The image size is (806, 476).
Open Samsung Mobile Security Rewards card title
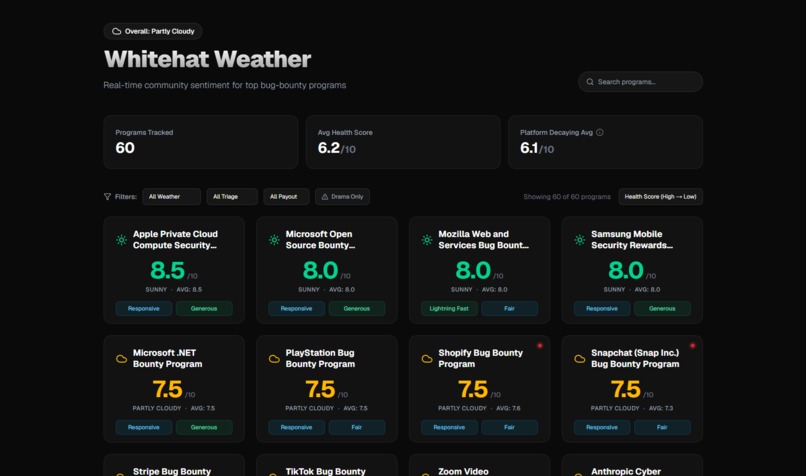click(x=632, y=240)
